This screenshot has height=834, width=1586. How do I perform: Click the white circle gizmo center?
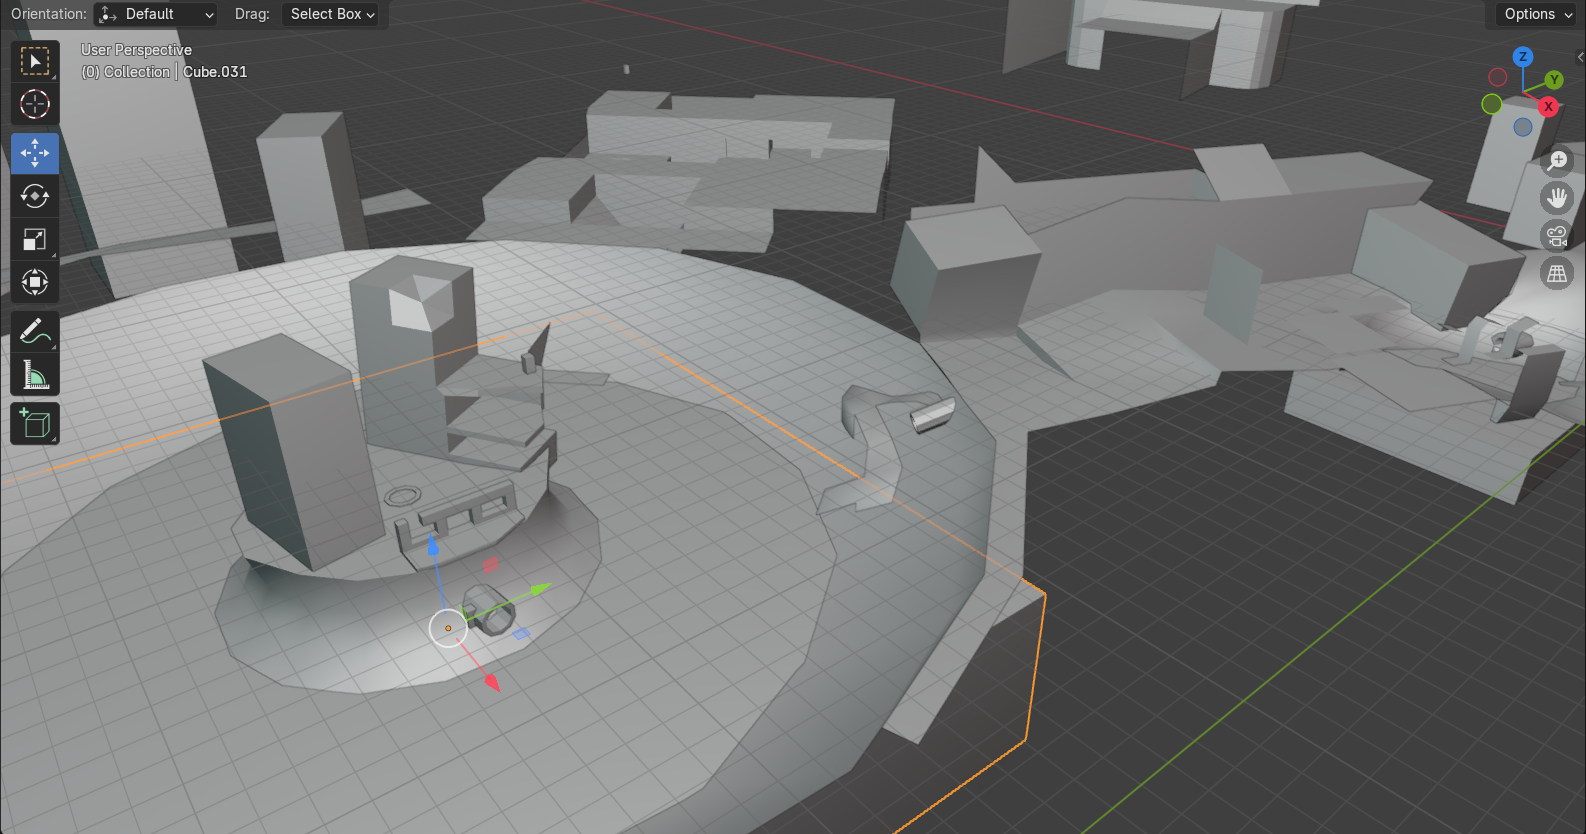[x=448, y=628]
